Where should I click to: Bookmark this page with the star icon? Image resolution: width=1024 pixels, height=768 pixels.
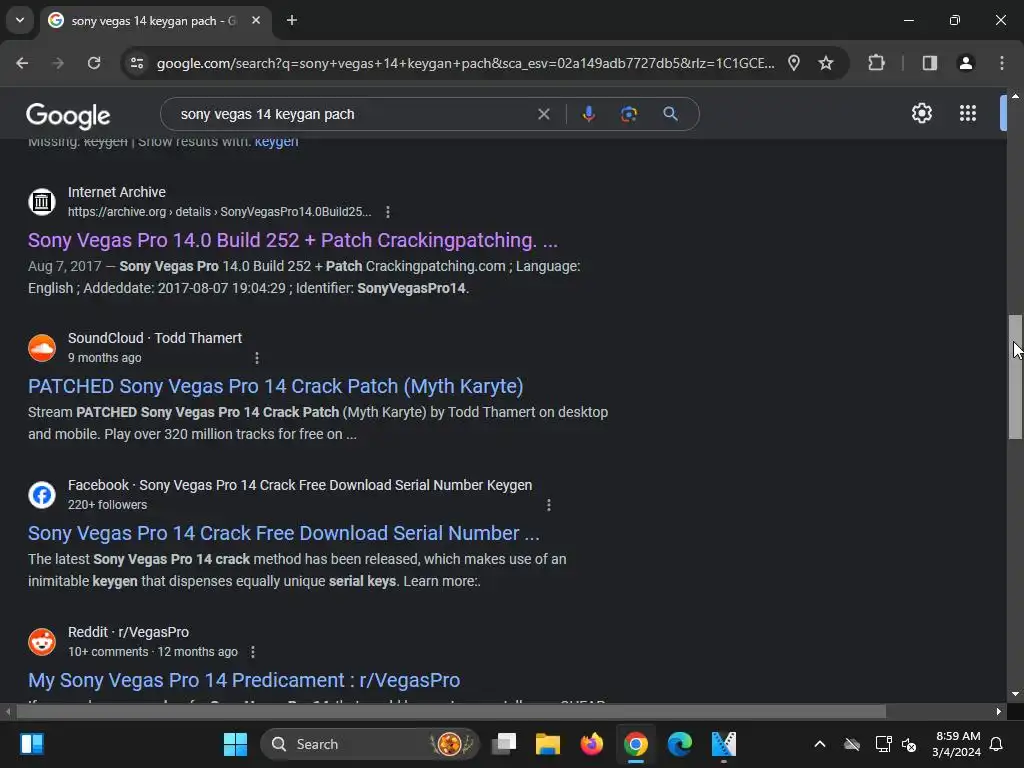[826, 63]
